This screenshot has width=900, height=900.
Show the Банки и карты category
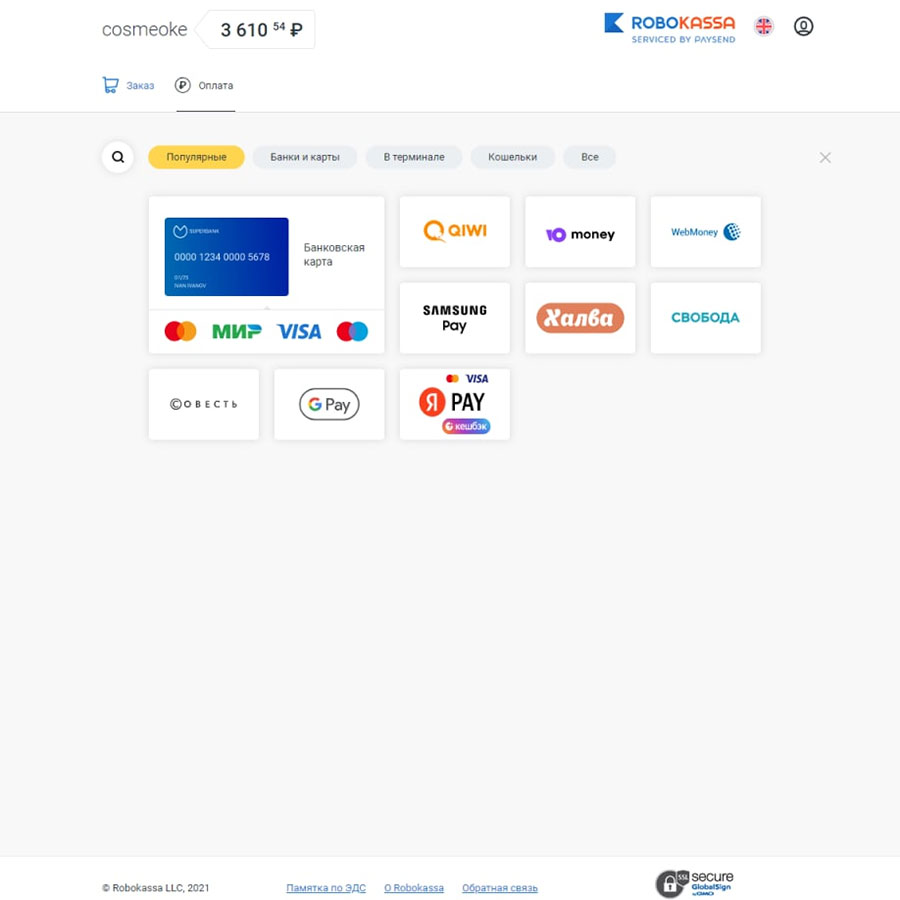[305, 157]
